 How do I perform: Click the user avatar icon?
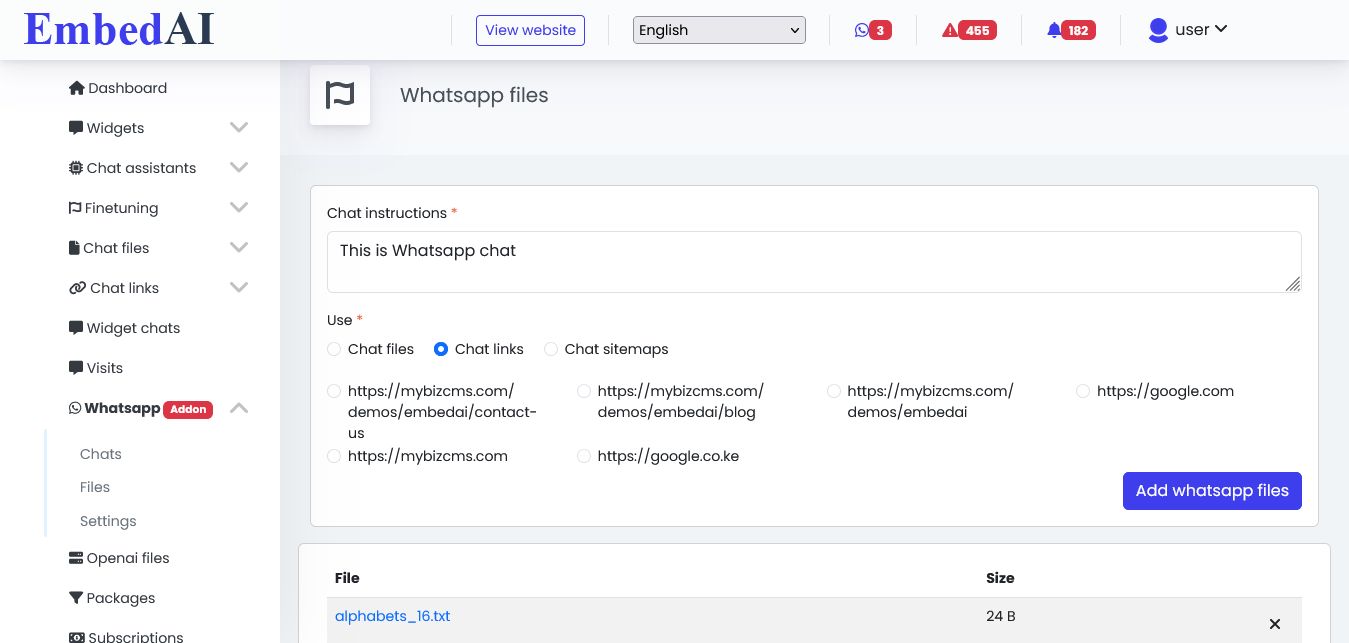(x=1158, y=30)
